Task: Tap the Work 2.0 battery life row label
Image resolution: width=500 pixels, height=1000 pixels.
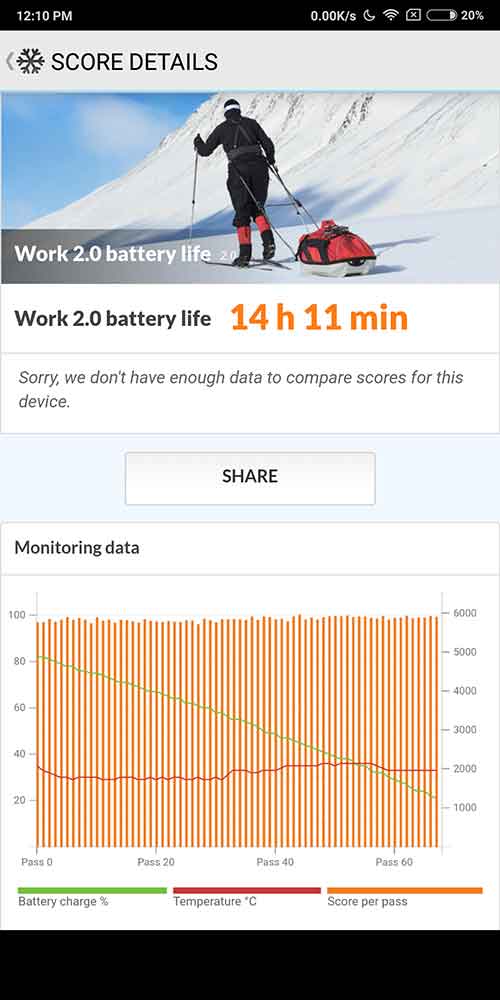Action: pos(112,318)
